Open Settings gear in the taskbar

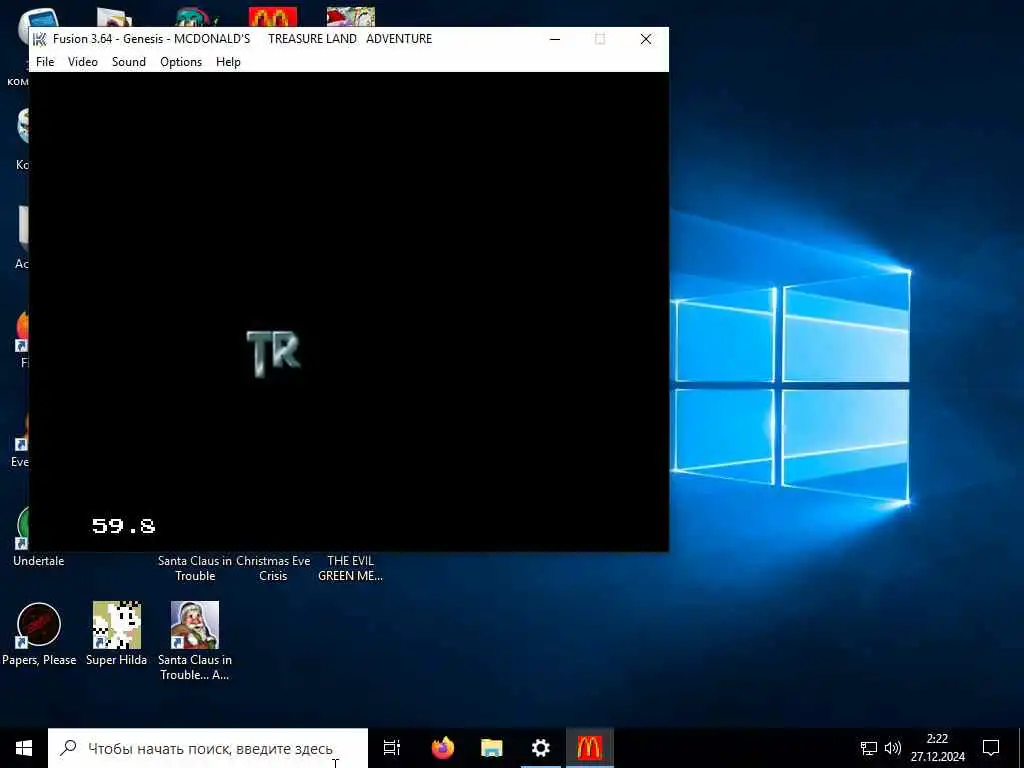[541, 748]
